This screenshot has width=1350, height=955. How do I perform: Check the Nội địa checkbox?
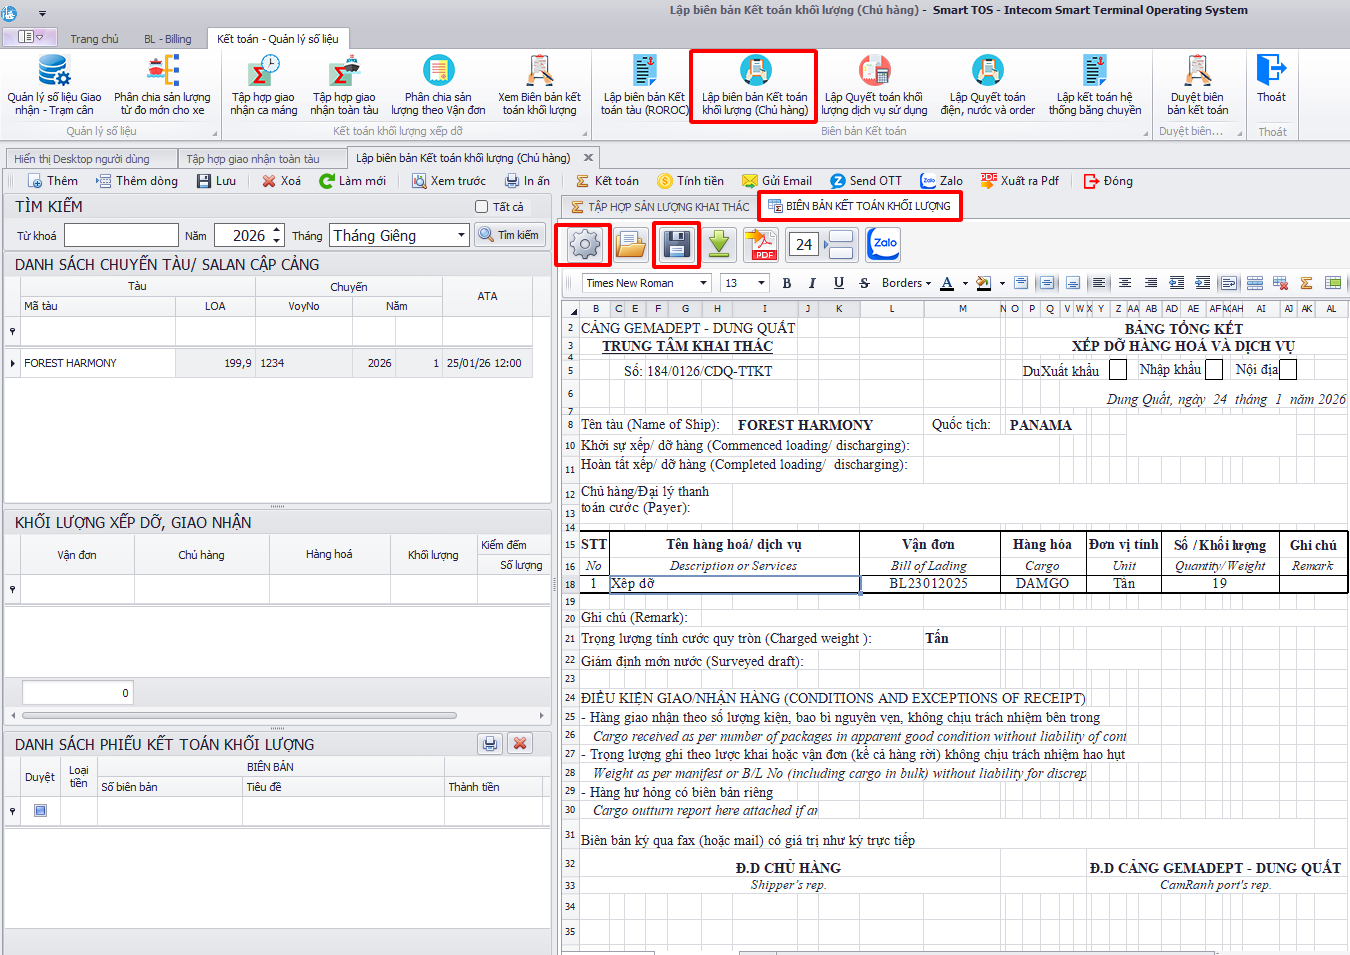1288,370
